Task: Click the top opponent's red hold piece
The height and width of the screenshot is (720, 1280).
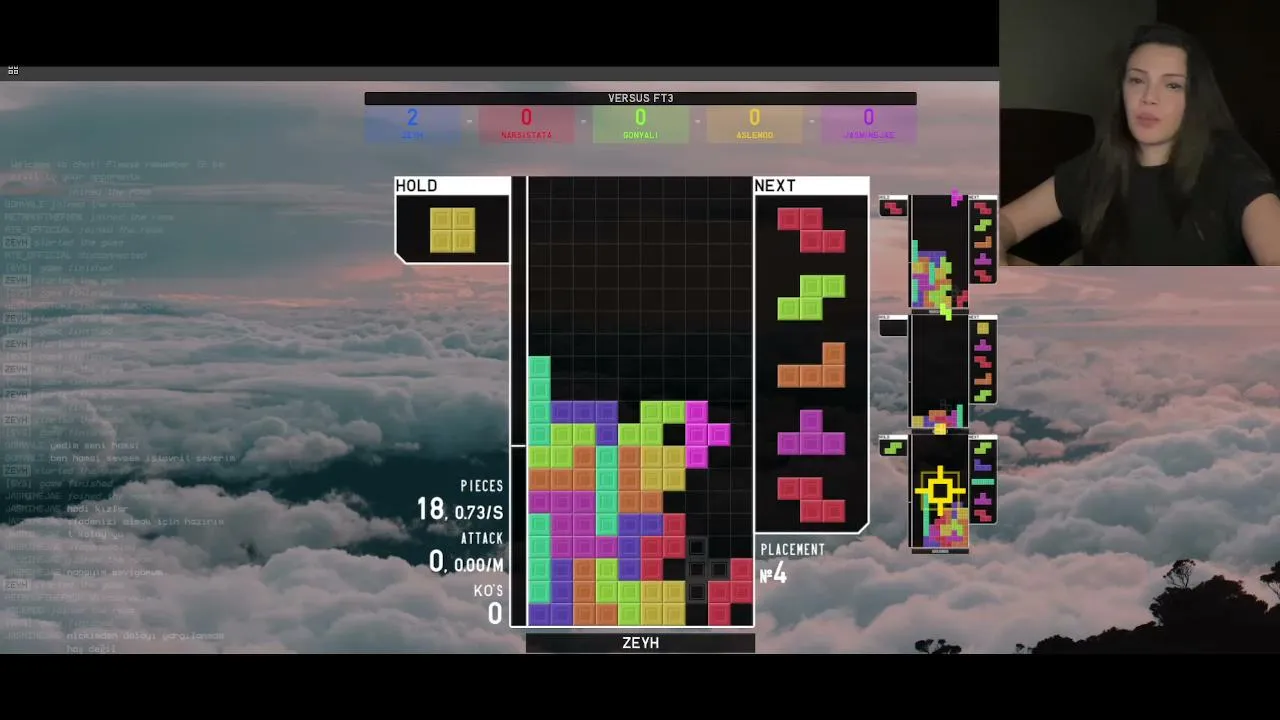Action: point(893,207)
